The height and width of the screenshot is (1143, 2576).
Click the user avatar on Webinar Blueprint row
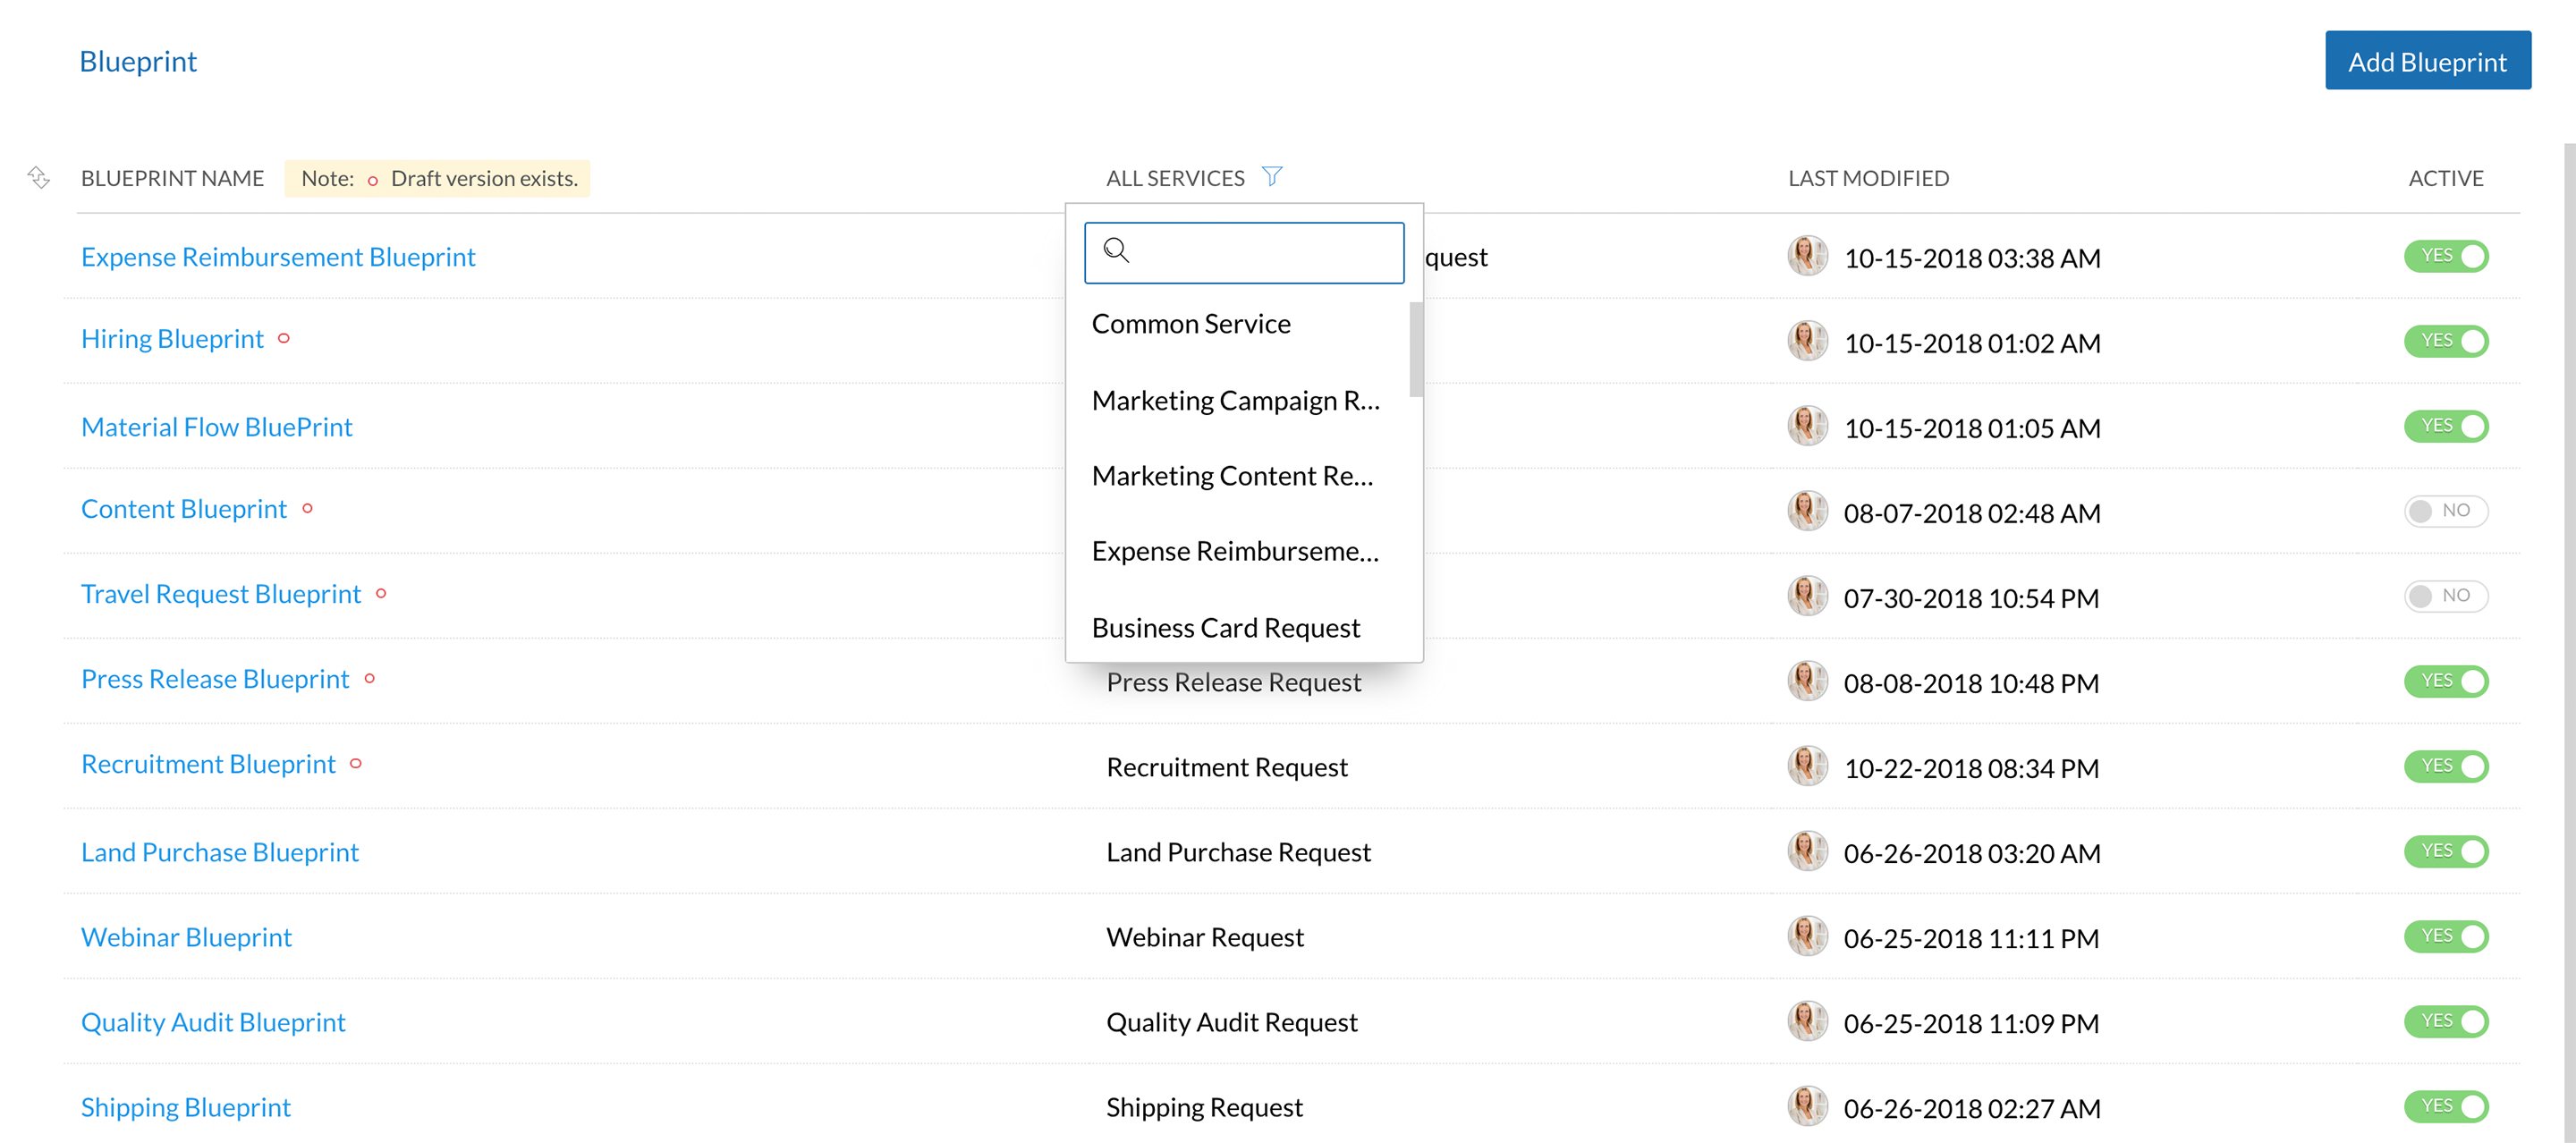point(1806,937)
